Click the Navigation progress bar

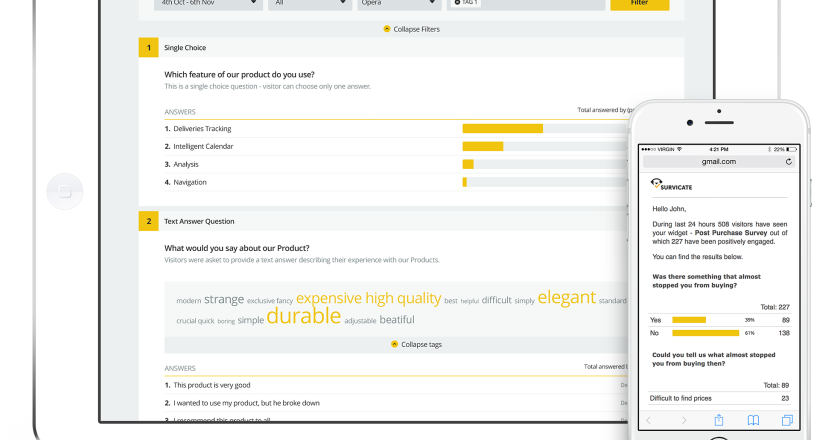point(545,182)
